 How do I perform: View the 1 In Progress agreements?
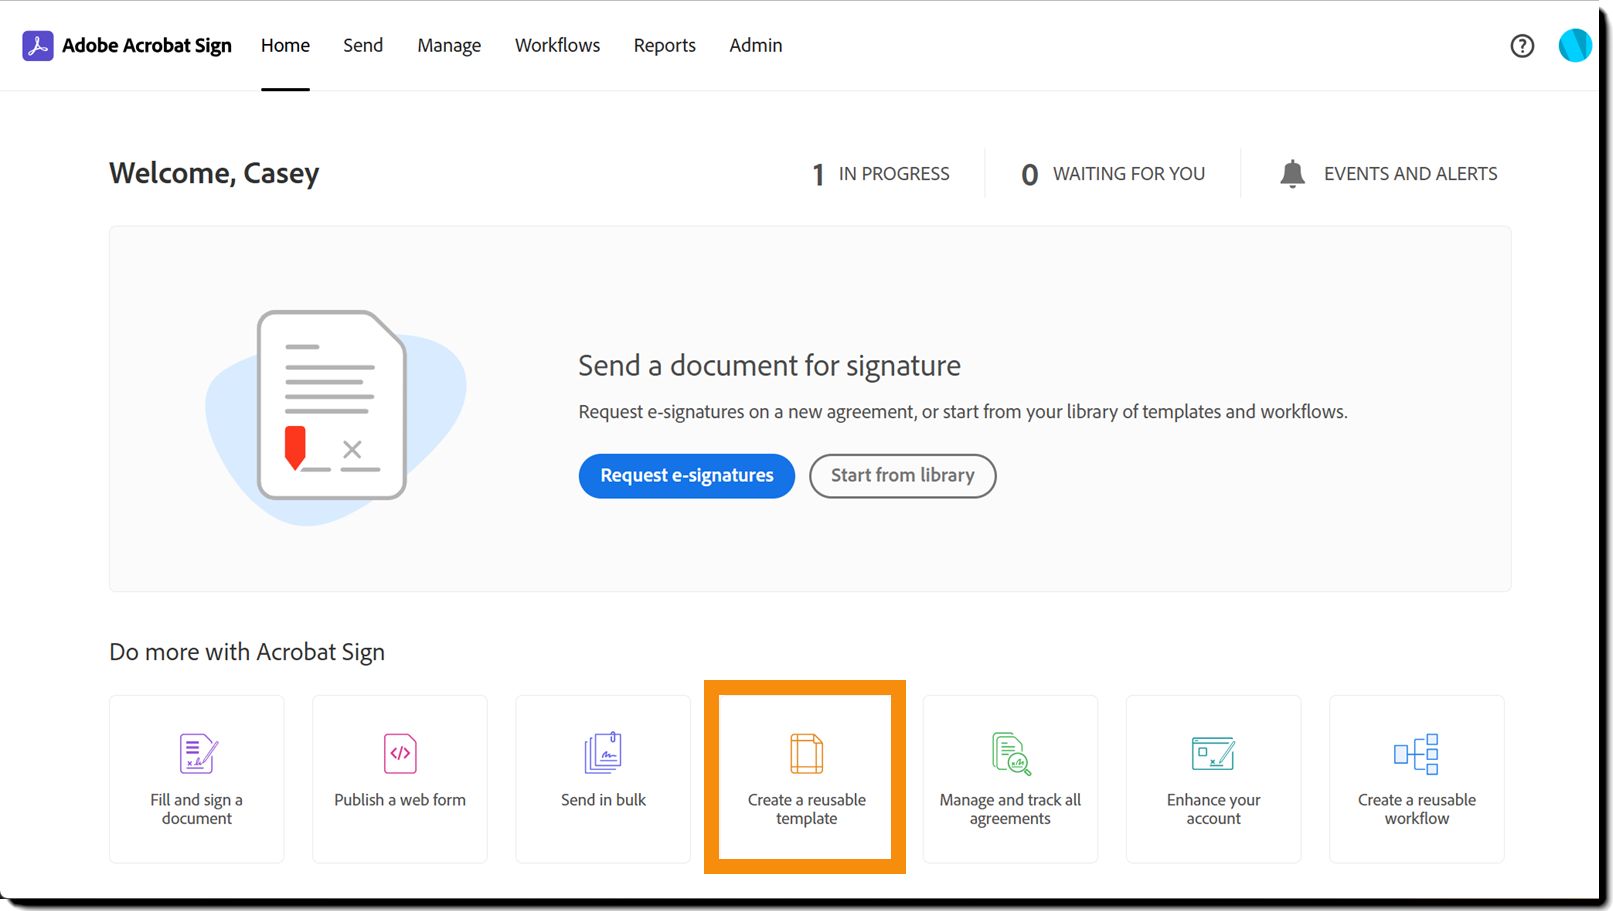click(x=880, y=174)
